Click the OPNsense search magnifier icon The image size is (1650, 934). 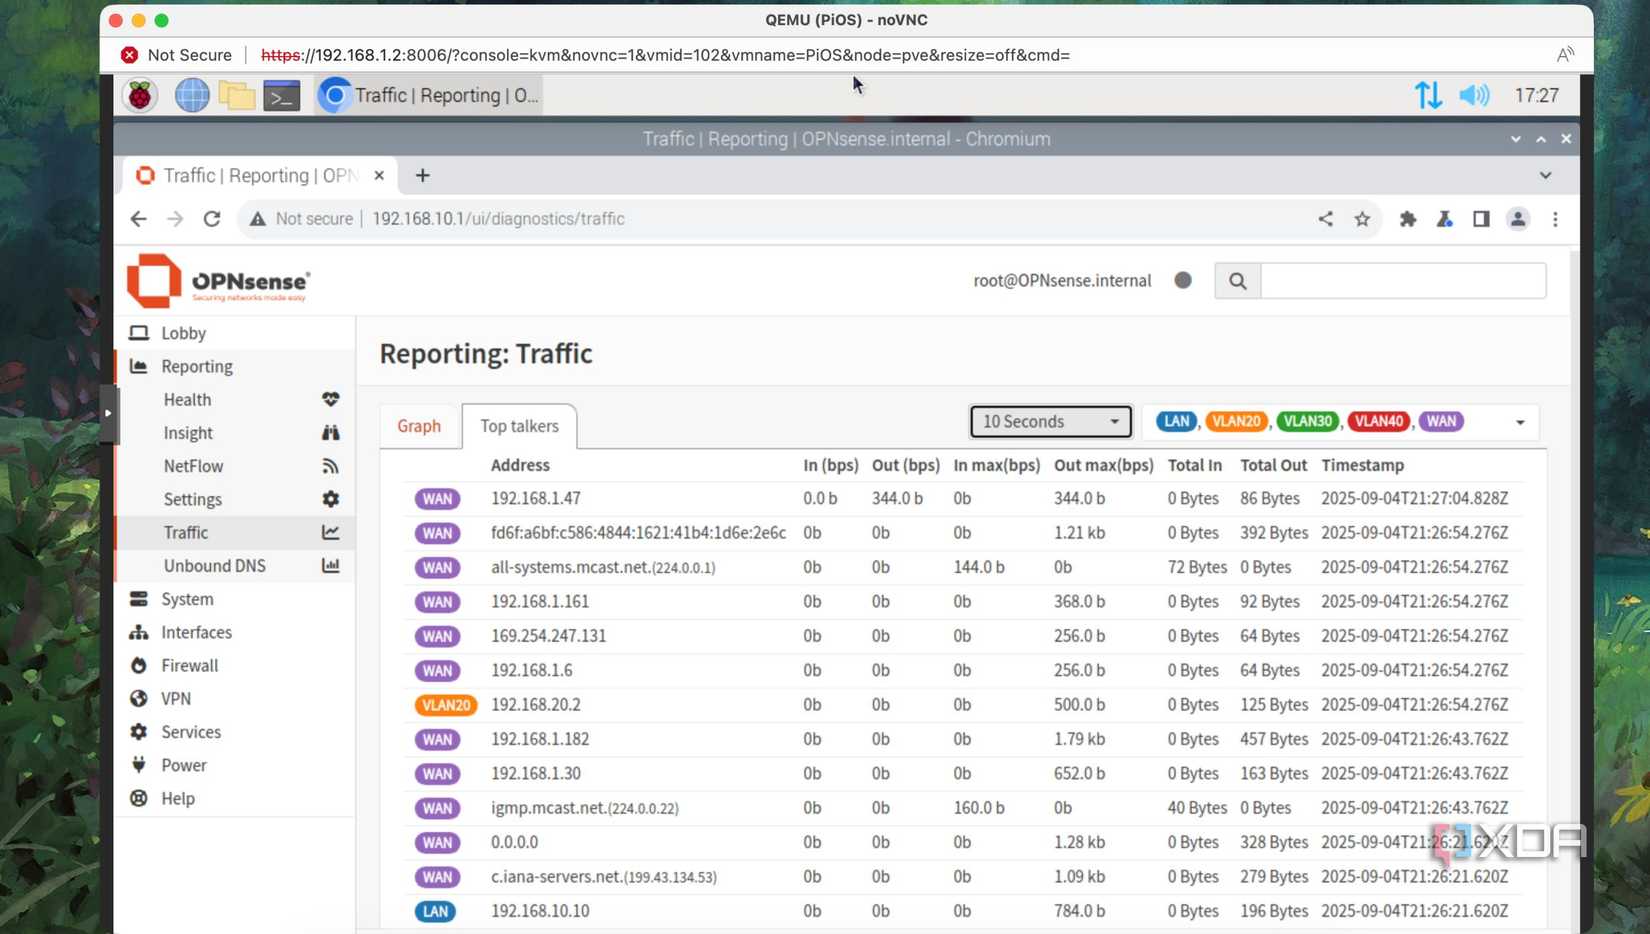[1238, 281]
